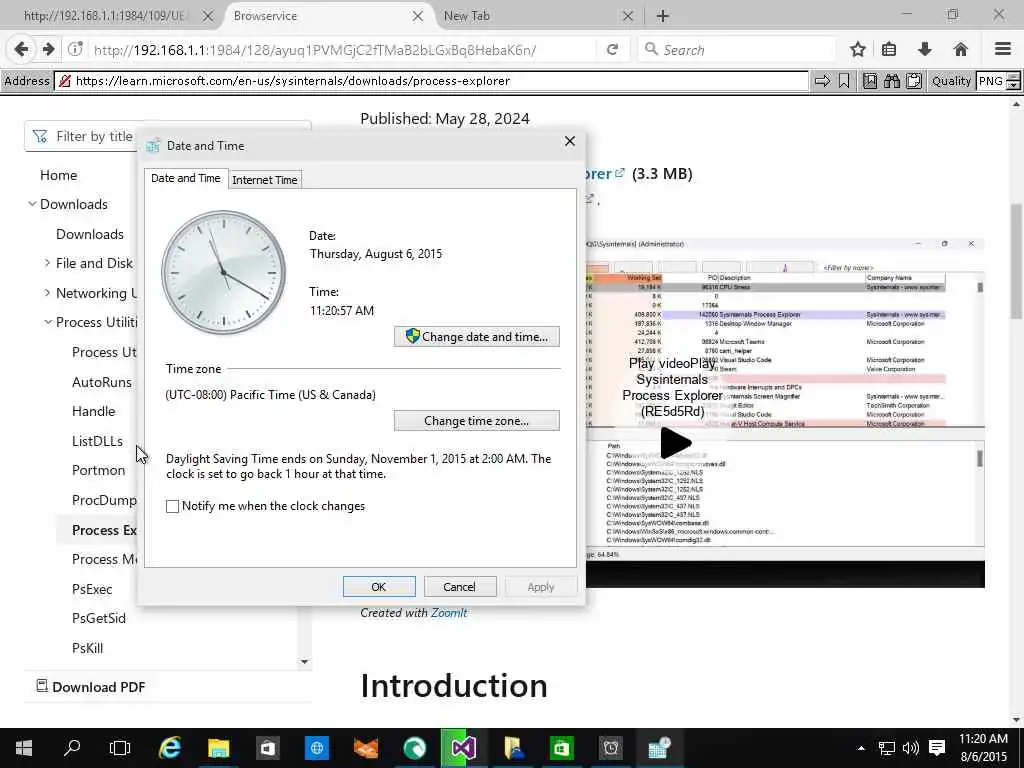Click Browservice go arrow beside address field
This screenshot has height=768, width=1024.
(822, 81)
